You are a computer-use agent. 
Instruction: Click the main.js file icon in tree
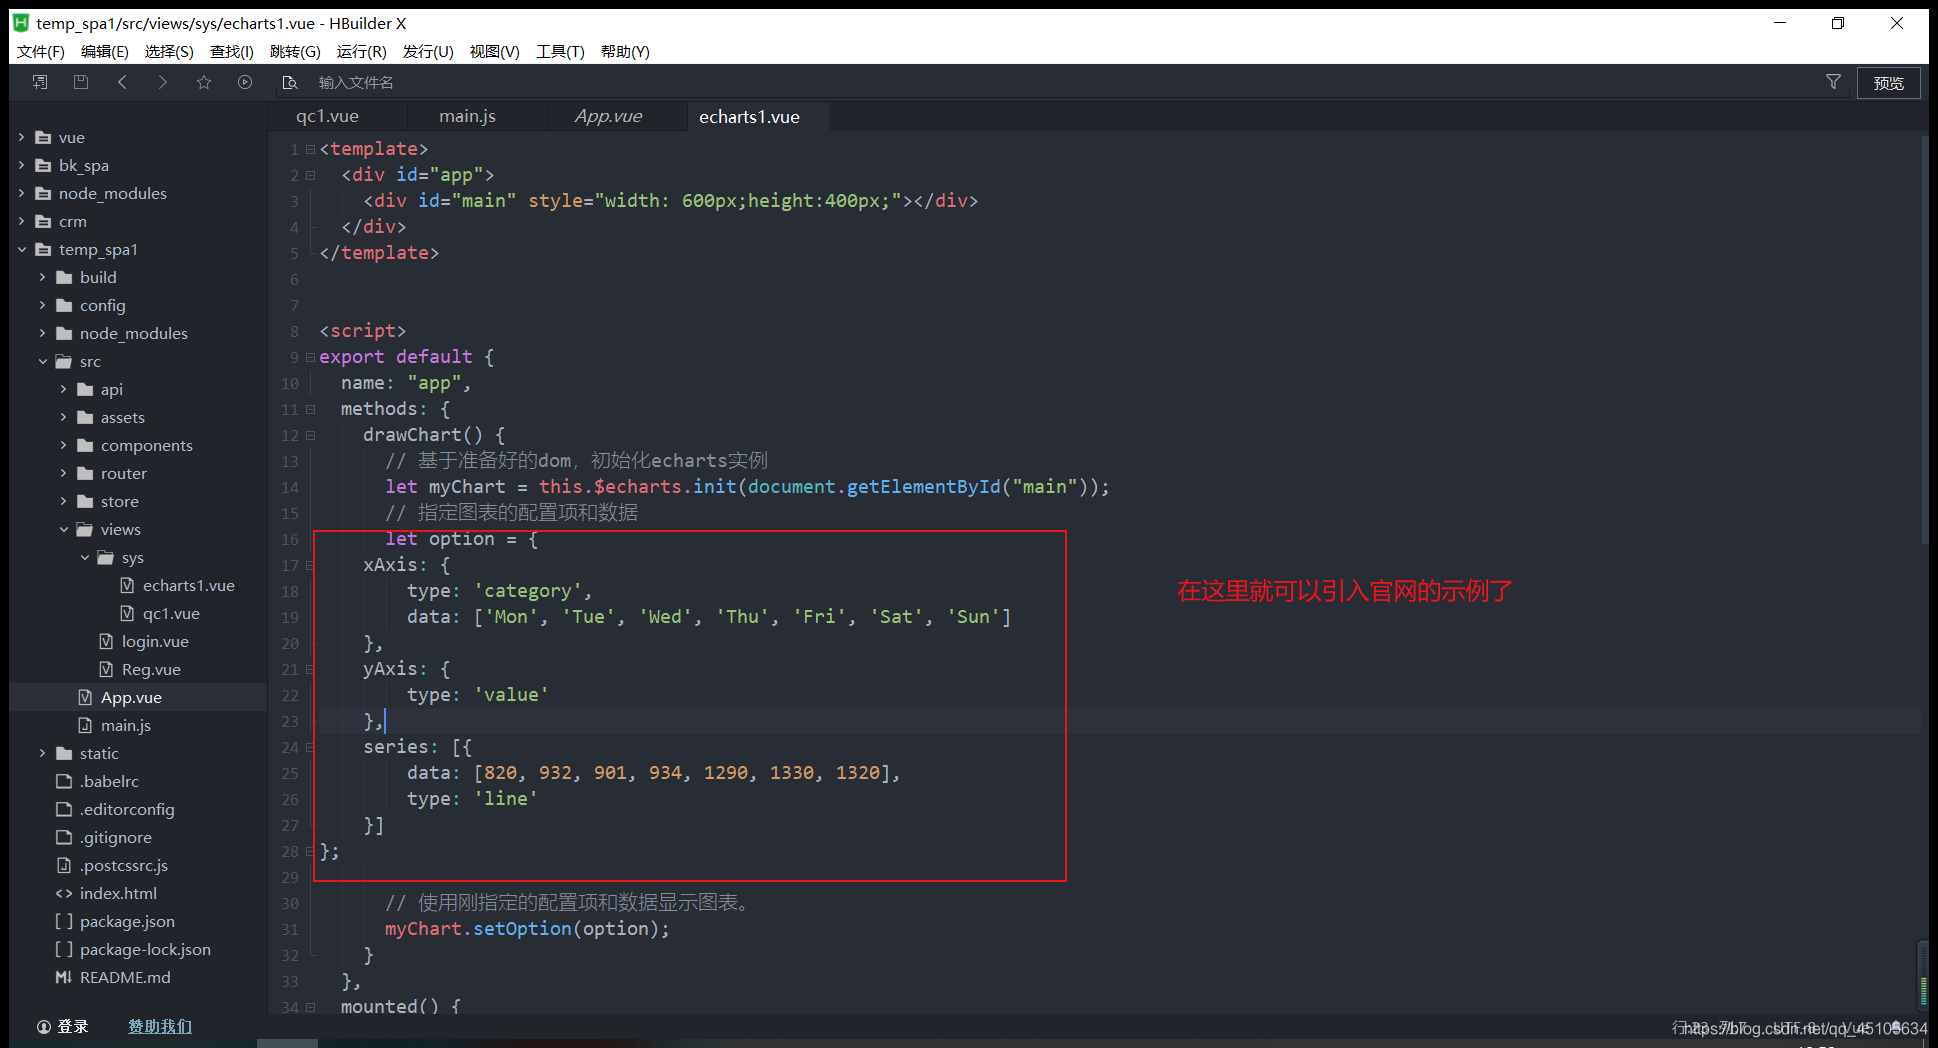[x=85, y=725]
